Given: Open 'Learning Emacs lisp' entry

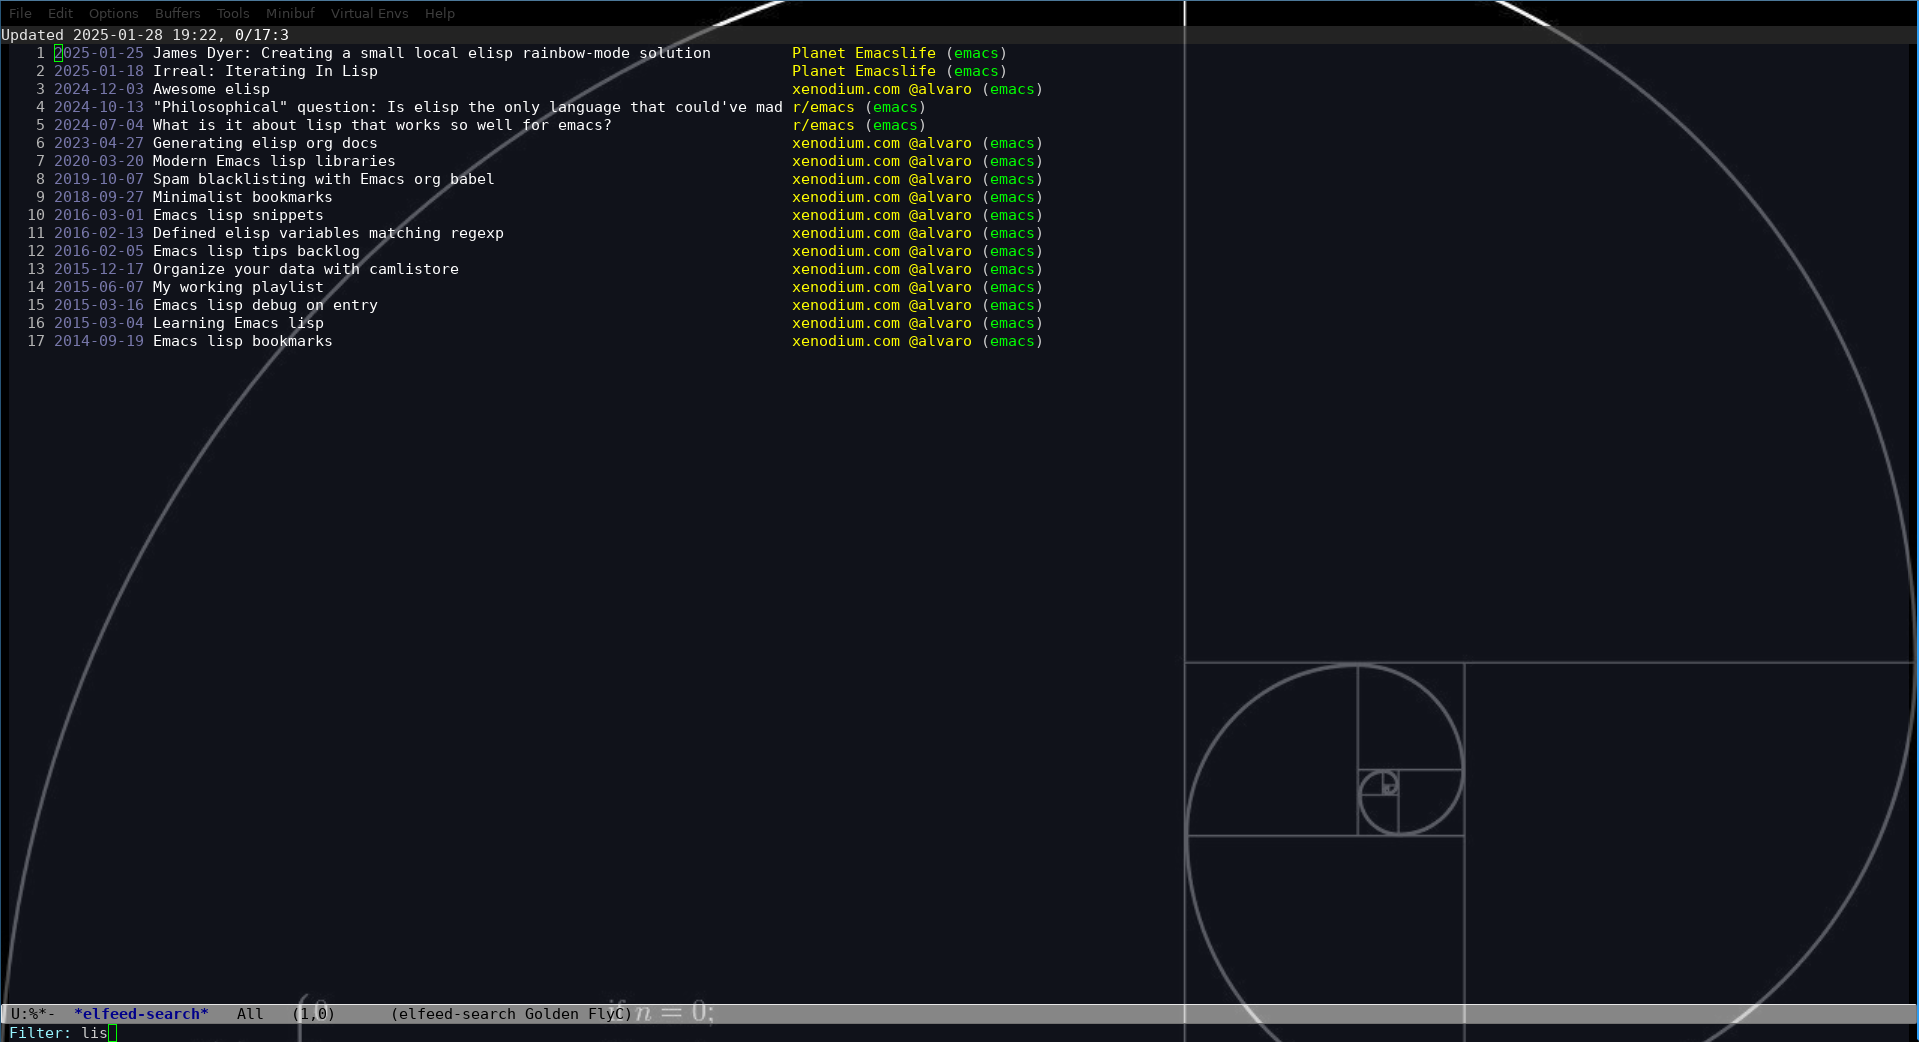Looking at the screenshot, I should pos(238,323).
